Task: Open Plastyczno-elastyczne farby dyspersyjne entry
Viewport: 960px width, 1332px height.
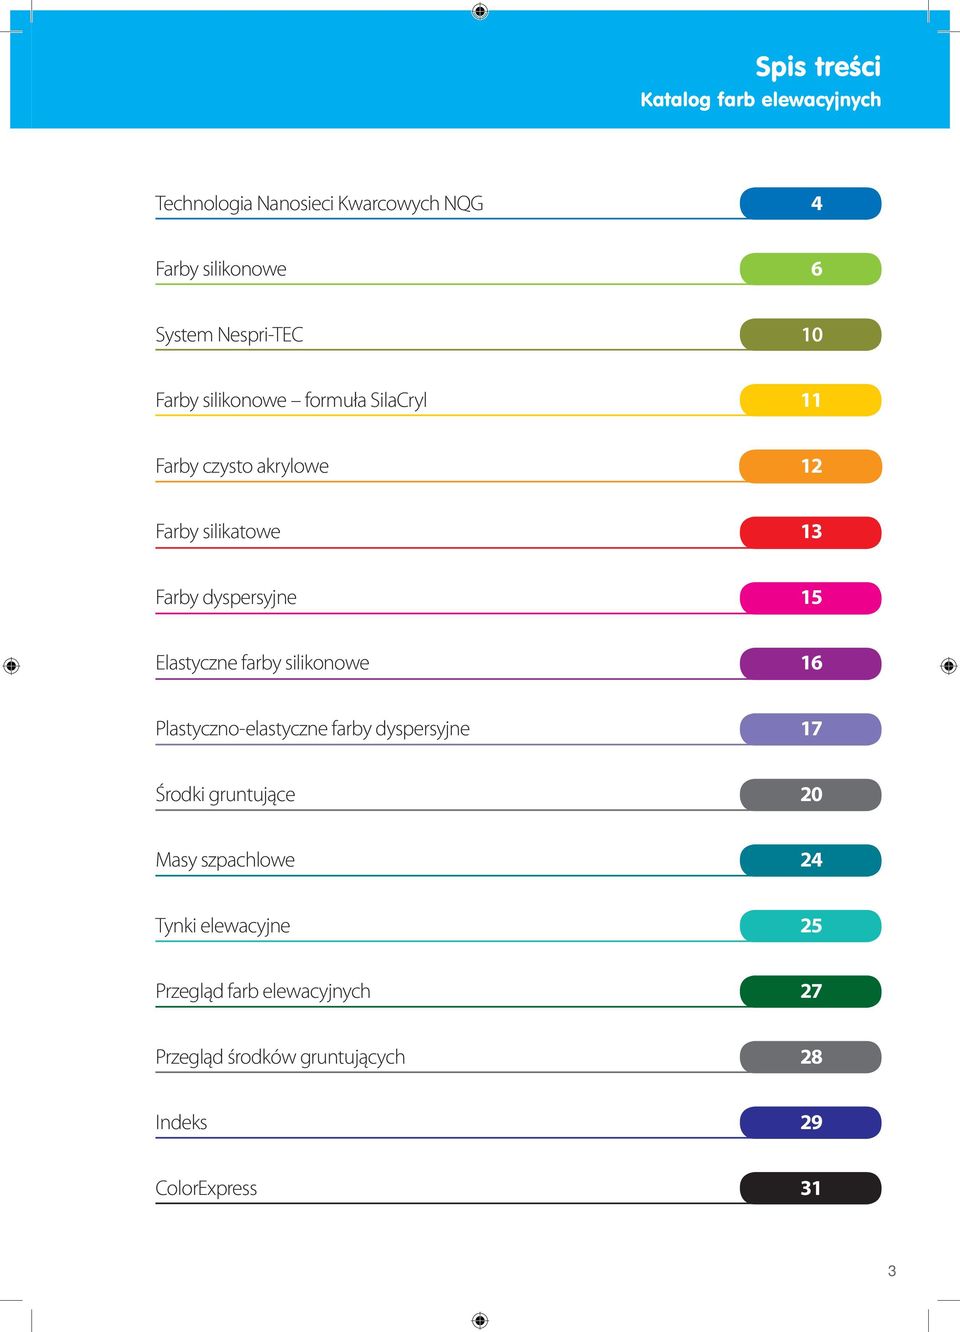Action: point(312,729)
